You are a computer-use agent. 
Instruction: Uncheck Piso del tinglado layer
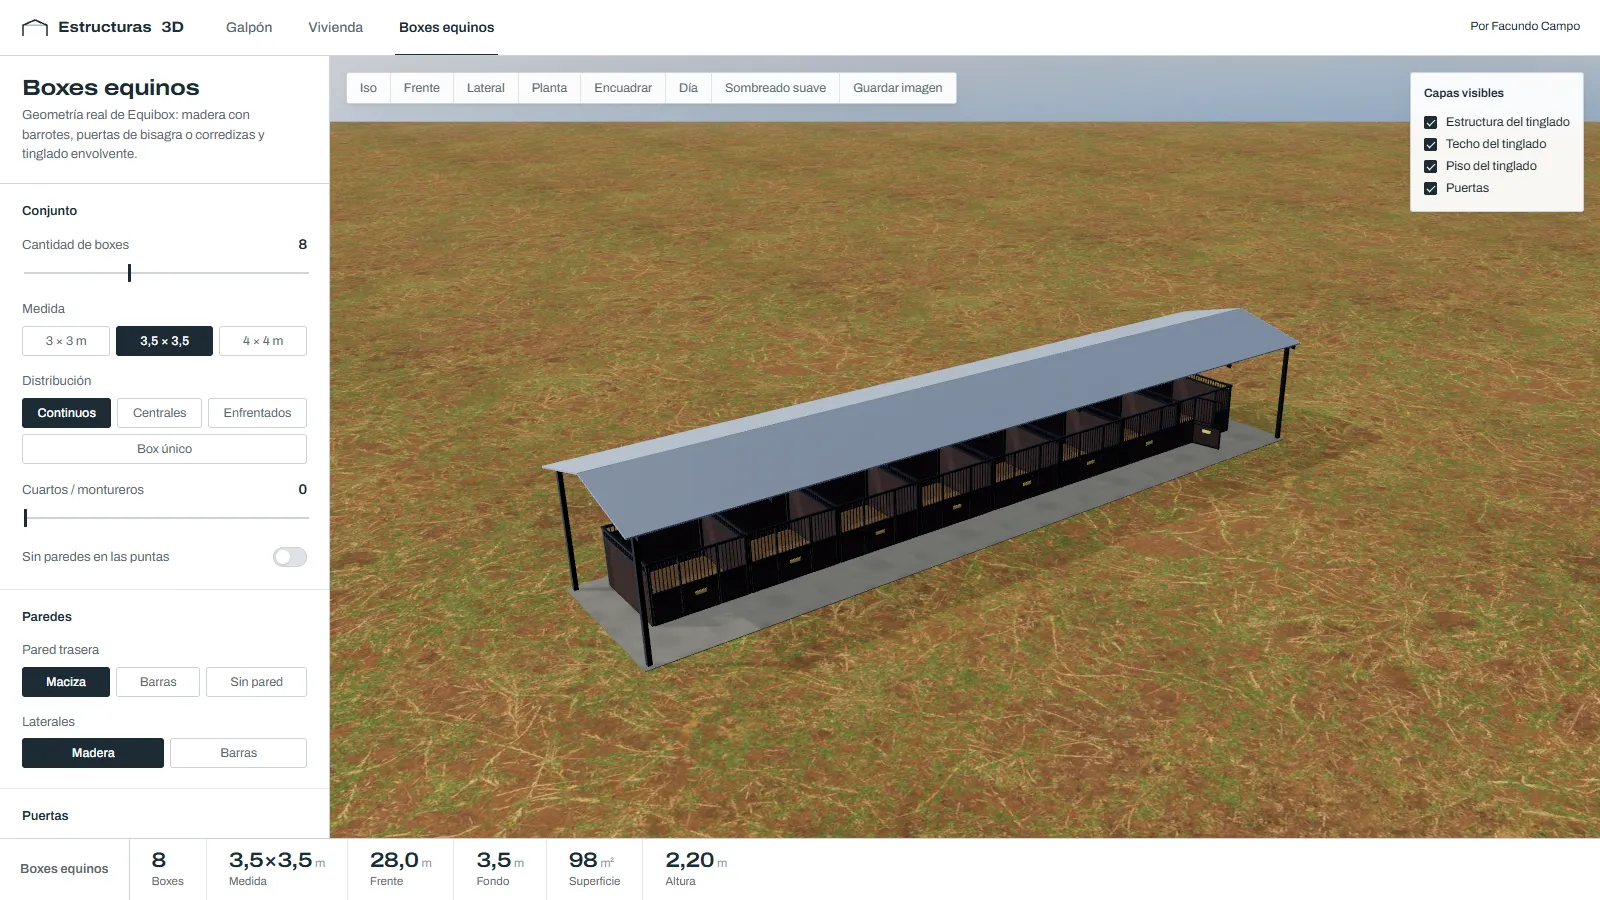pos(1431,166)
